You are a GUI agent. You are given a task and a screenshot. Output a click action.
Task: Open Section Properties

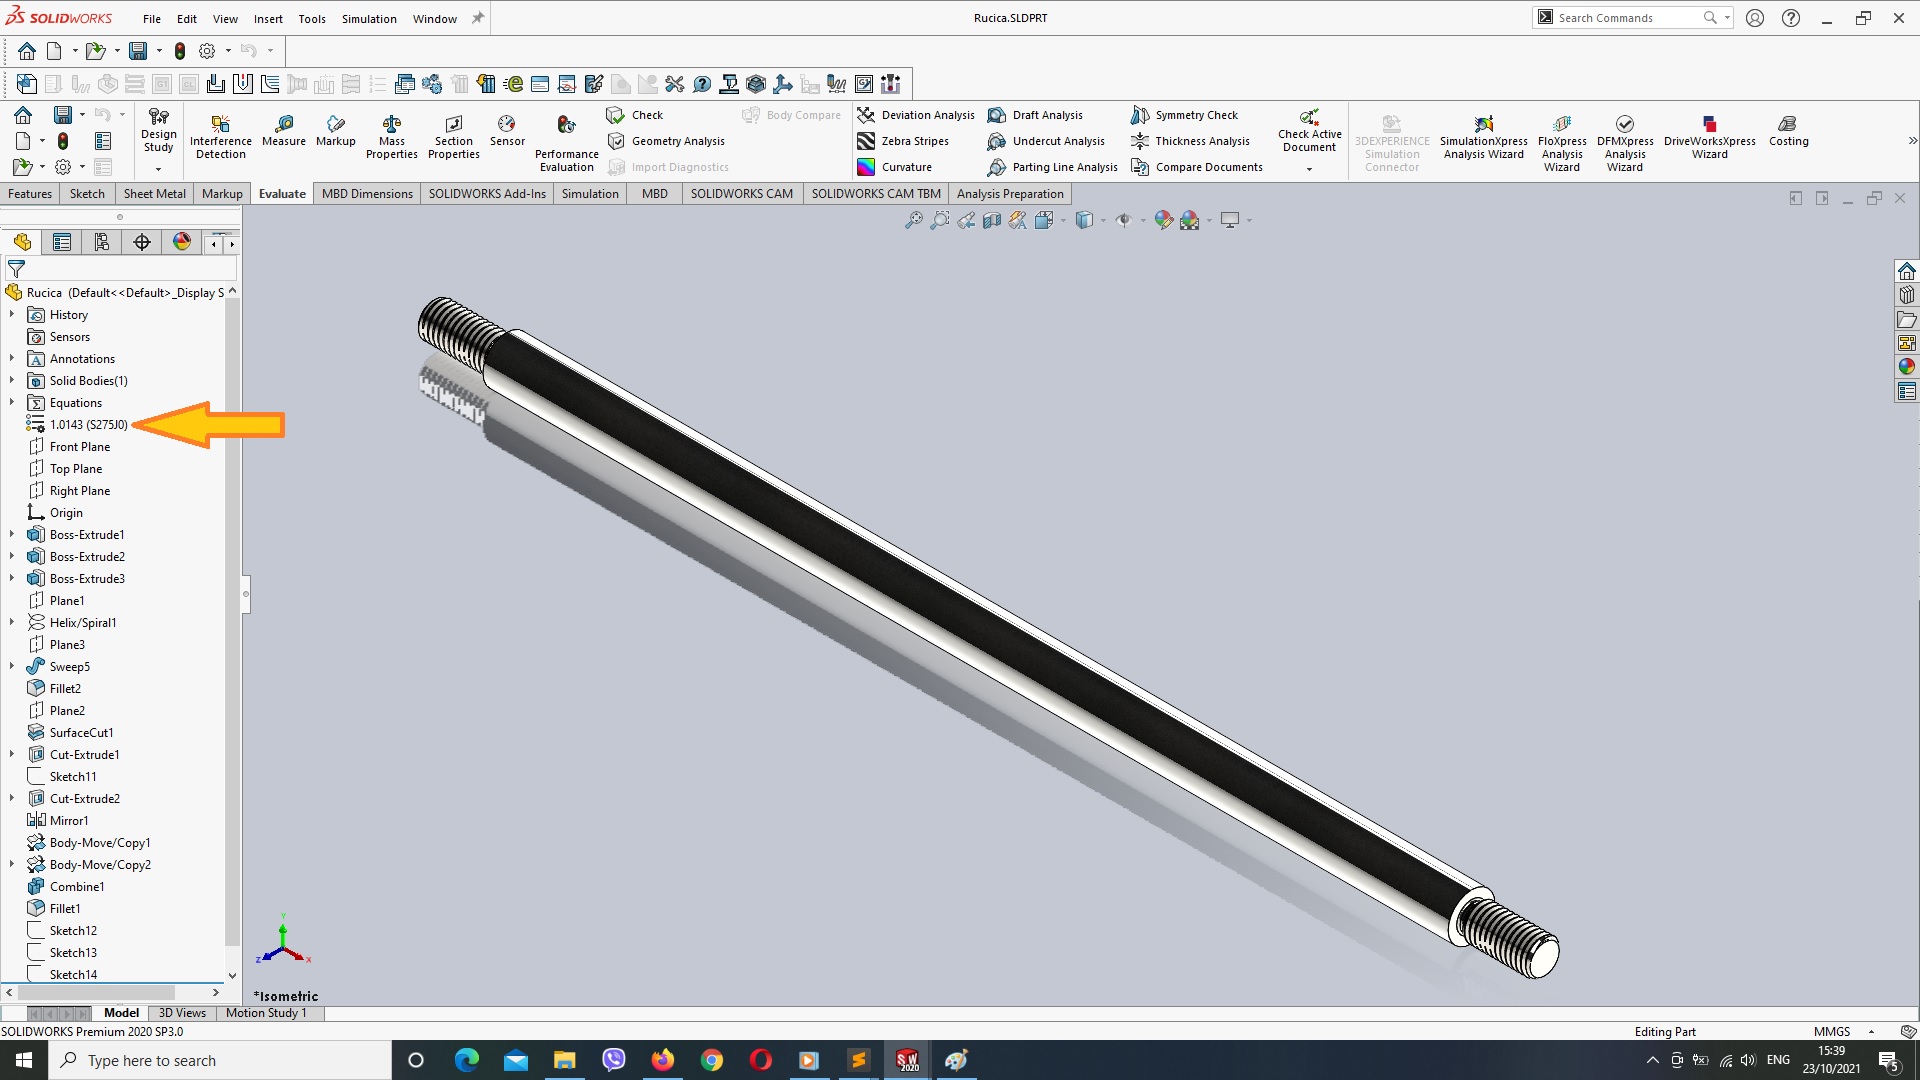(x=453, y=136)
